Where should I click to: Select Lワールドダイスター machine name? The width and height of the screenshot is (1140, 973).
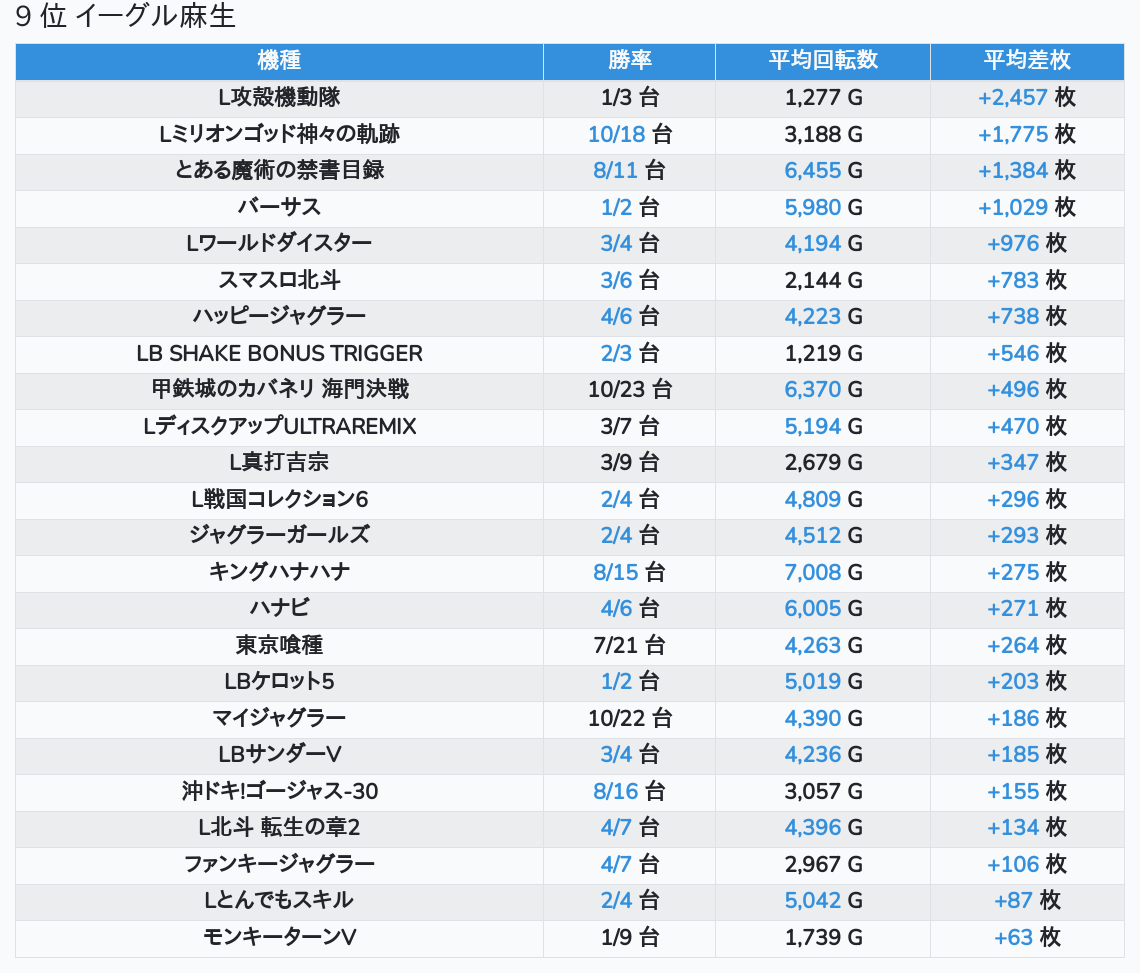point(279,244)
